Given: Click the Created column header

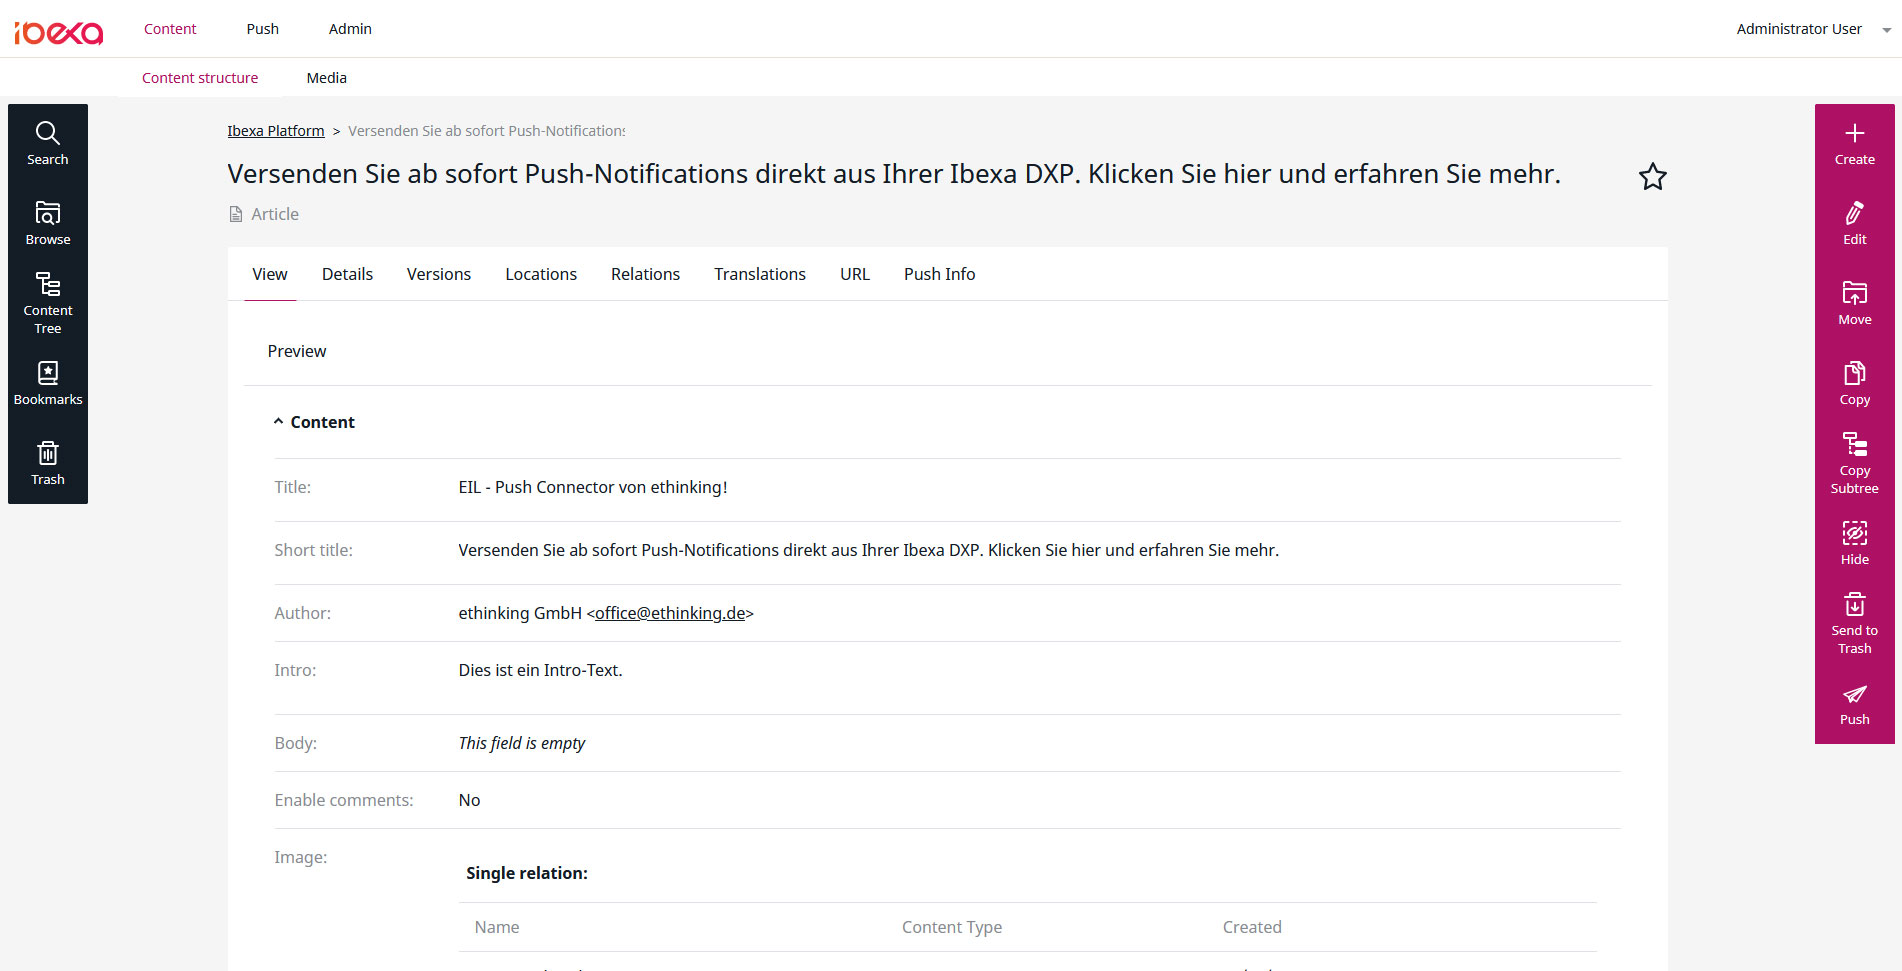Looking at the screenshot, I should [1252, 927].
